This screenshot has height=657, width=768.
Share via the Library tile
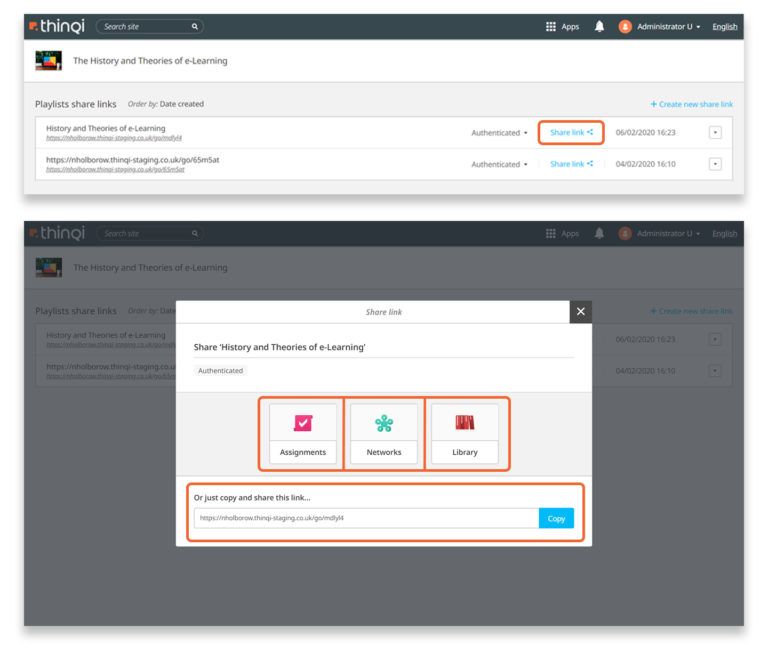point(465,434)
